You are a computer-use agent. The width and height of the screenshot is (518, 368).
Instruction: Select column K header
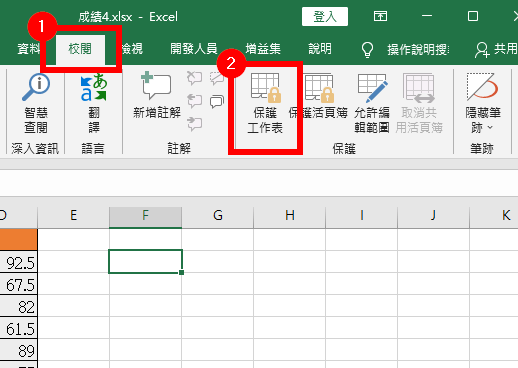(494, 215)
